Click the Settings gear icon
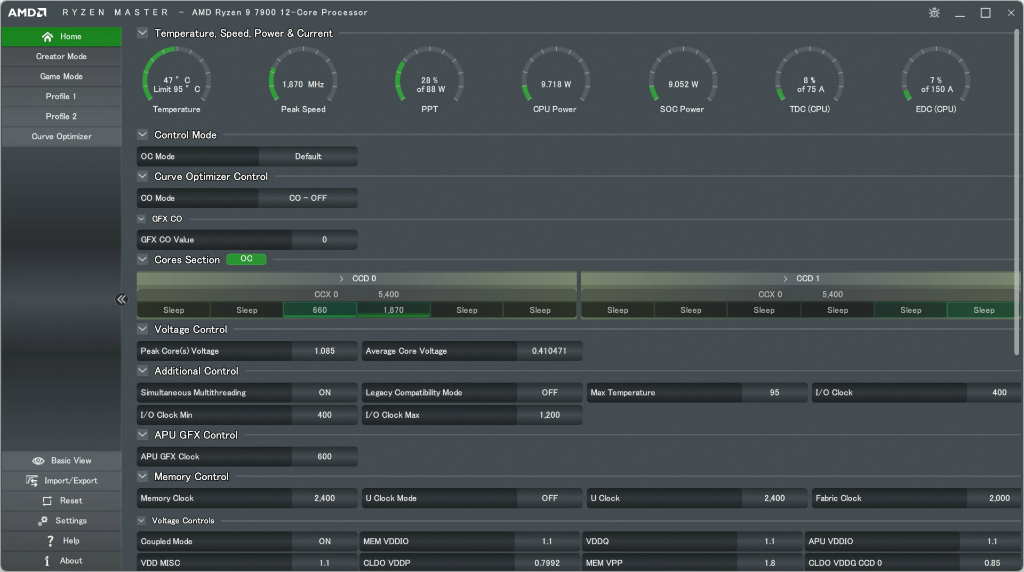The width and height of the screenshot is (1024, 572). [43, 520]
